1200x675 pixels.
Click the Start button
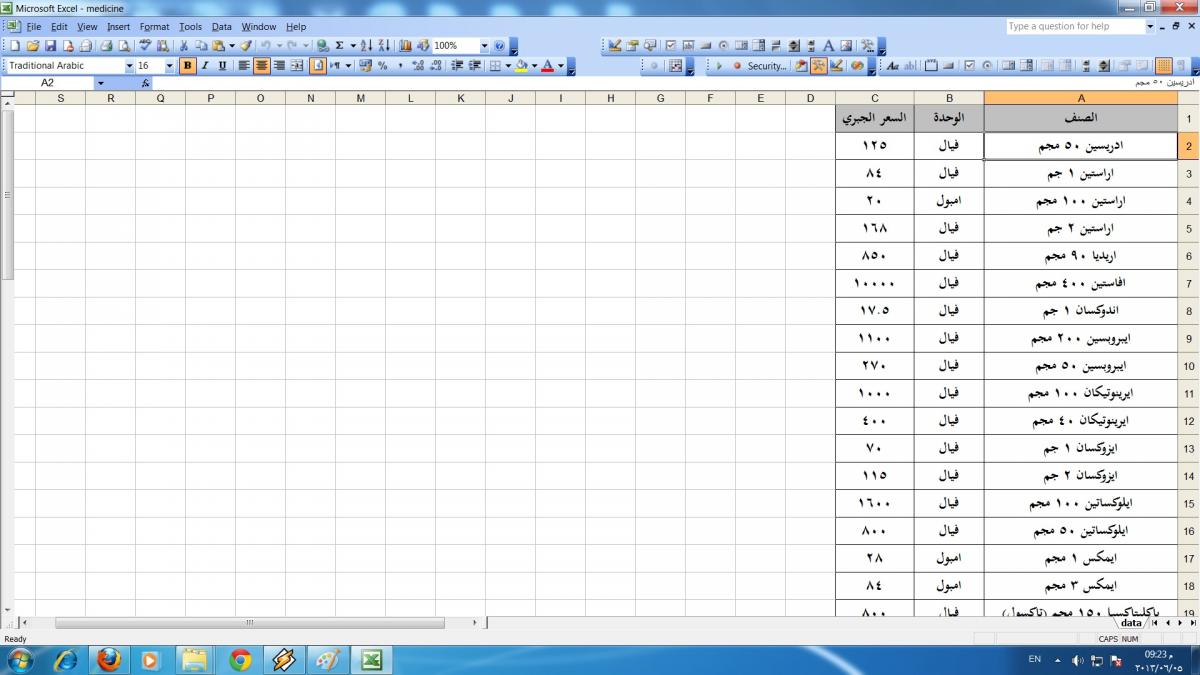[19, 660]
